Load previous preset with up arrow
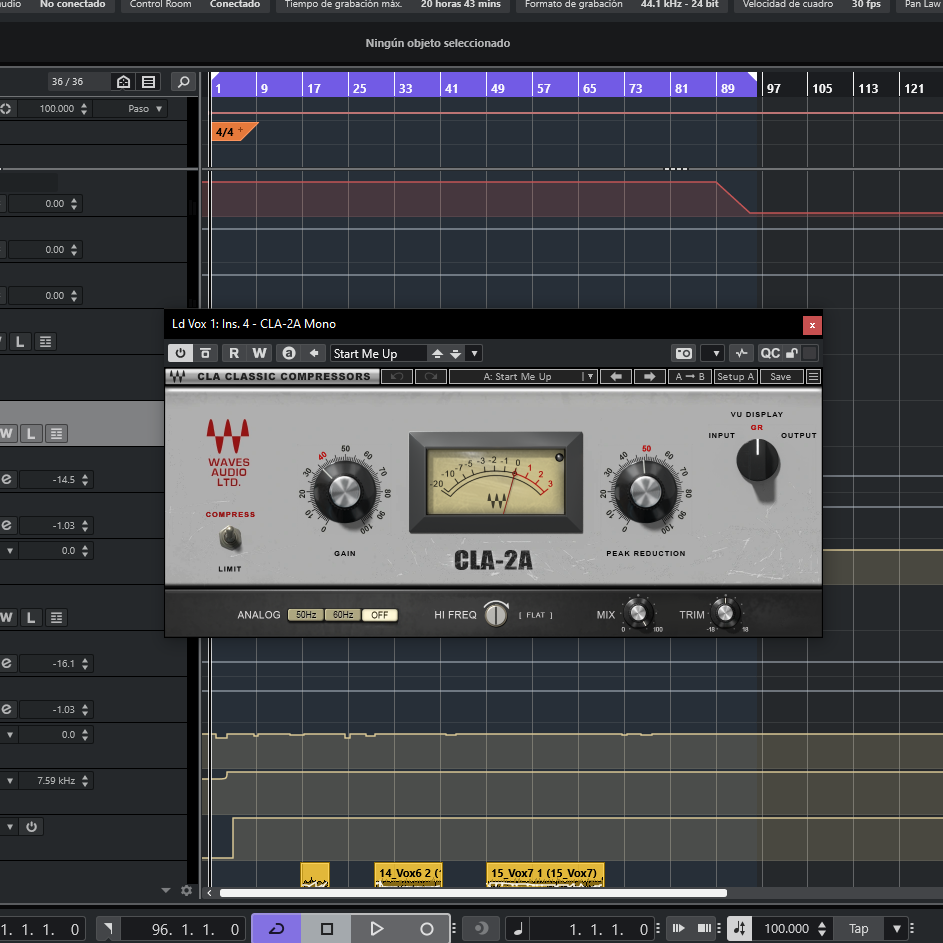Image resolution: width=943 pixels, height=943 pixels. coord(438,354)
